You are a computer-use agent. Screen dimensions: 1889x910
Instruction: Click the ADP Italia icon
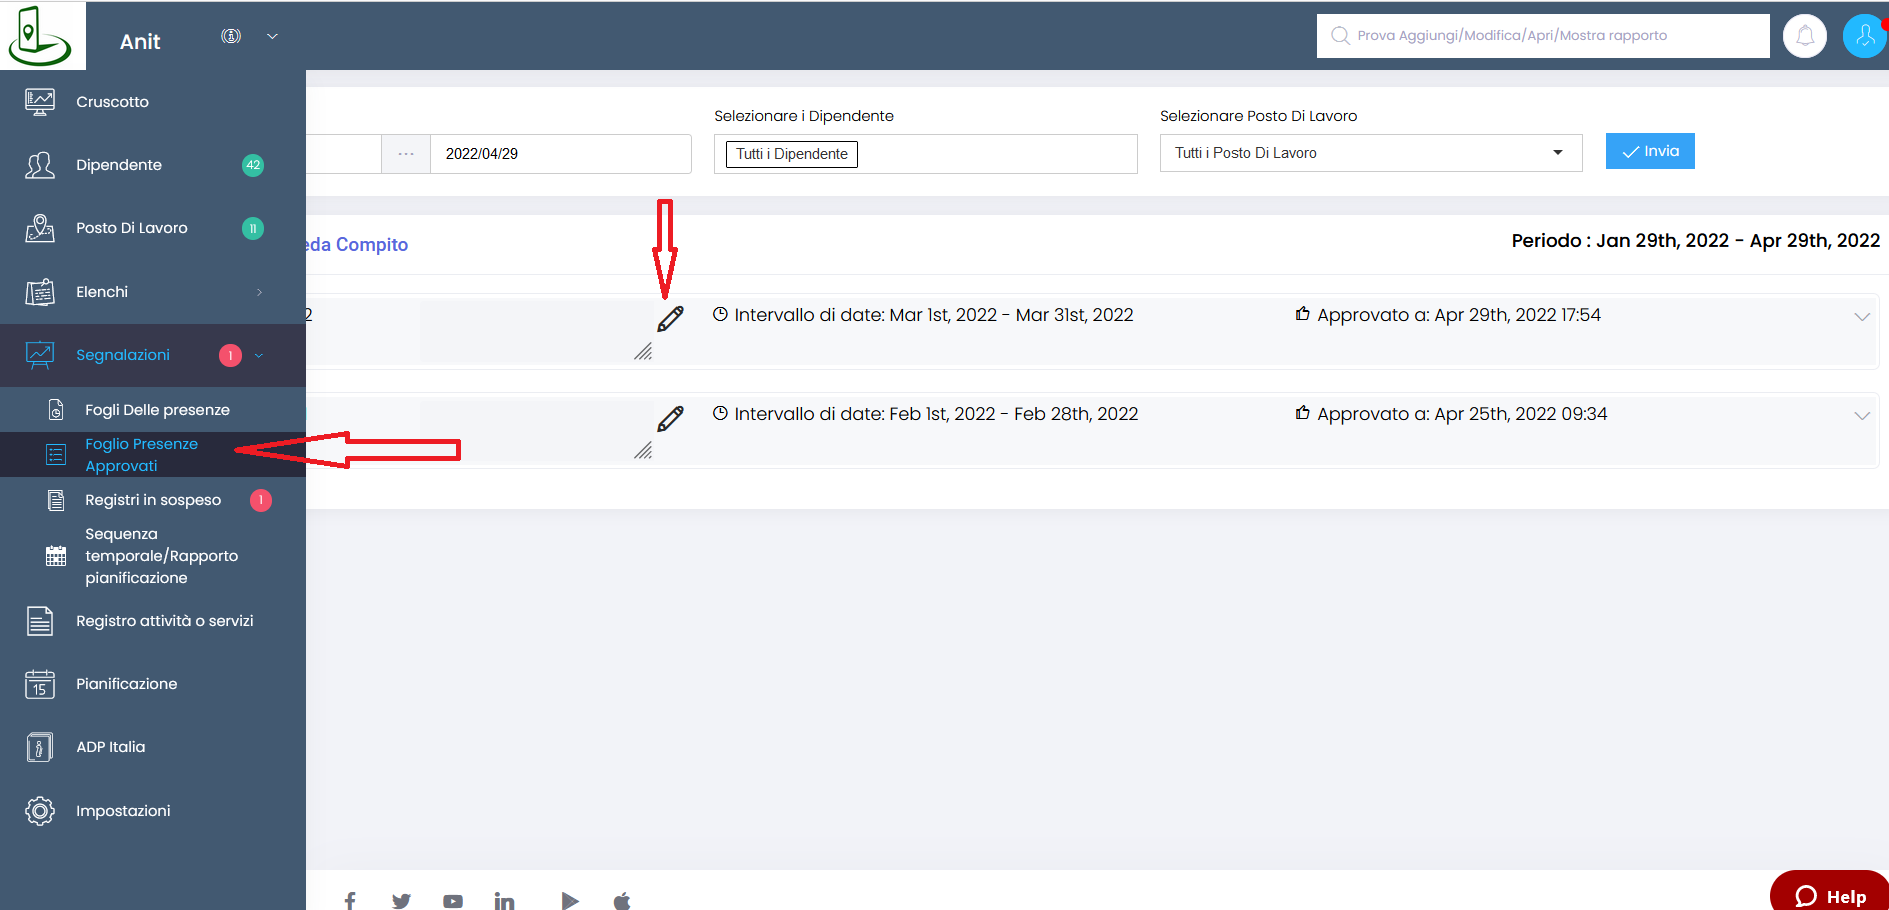point(40,747)
